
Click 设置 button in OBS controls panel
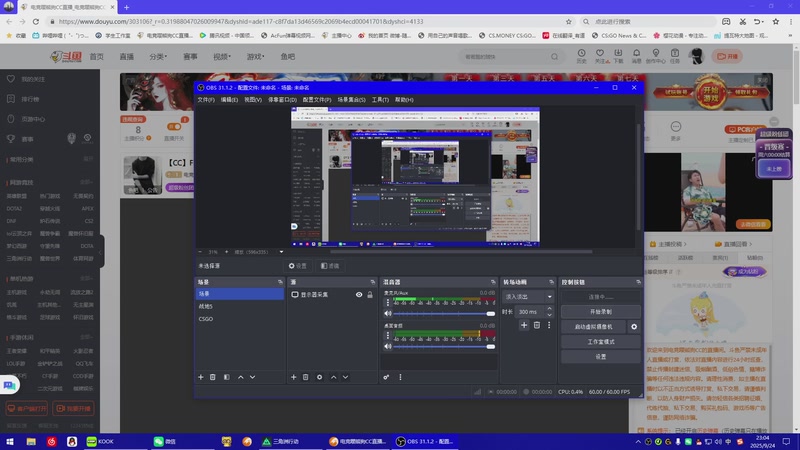point(601,357)
